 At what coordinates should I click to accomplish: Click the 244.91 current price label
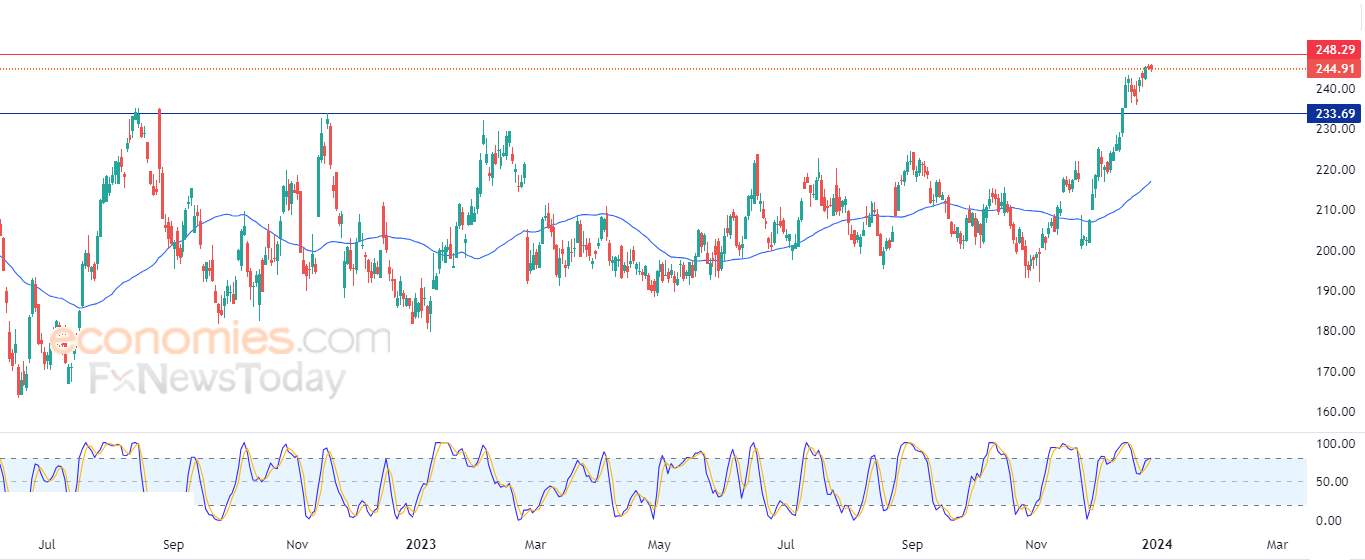[x=1335, y=69]
